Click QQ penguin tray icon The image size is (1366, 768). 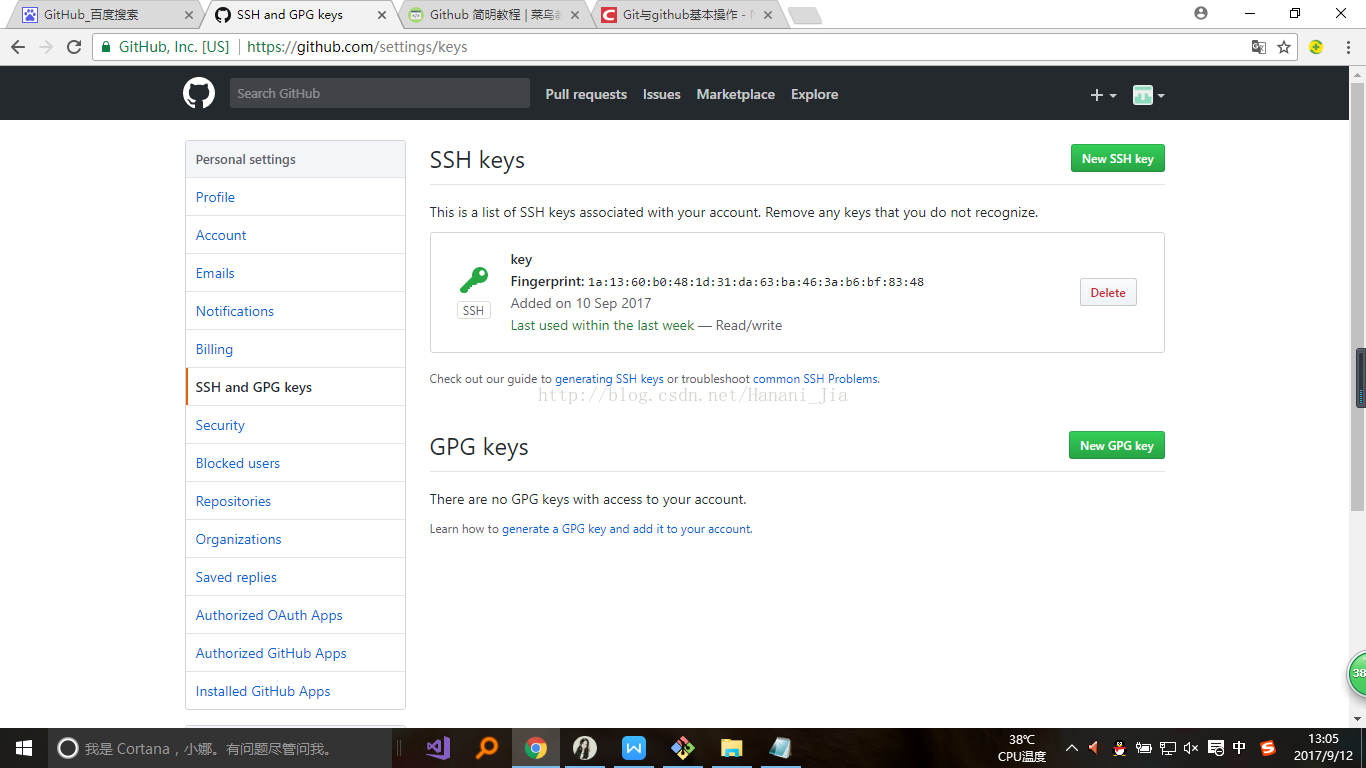[1119, 747]
